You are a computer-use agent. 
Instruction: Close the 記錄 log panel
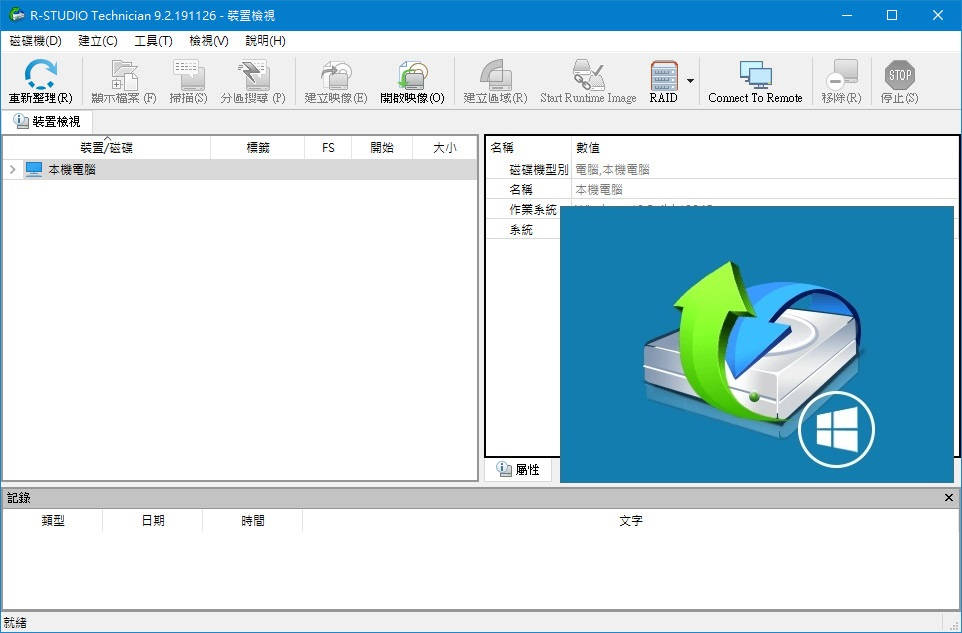point(948,497)
